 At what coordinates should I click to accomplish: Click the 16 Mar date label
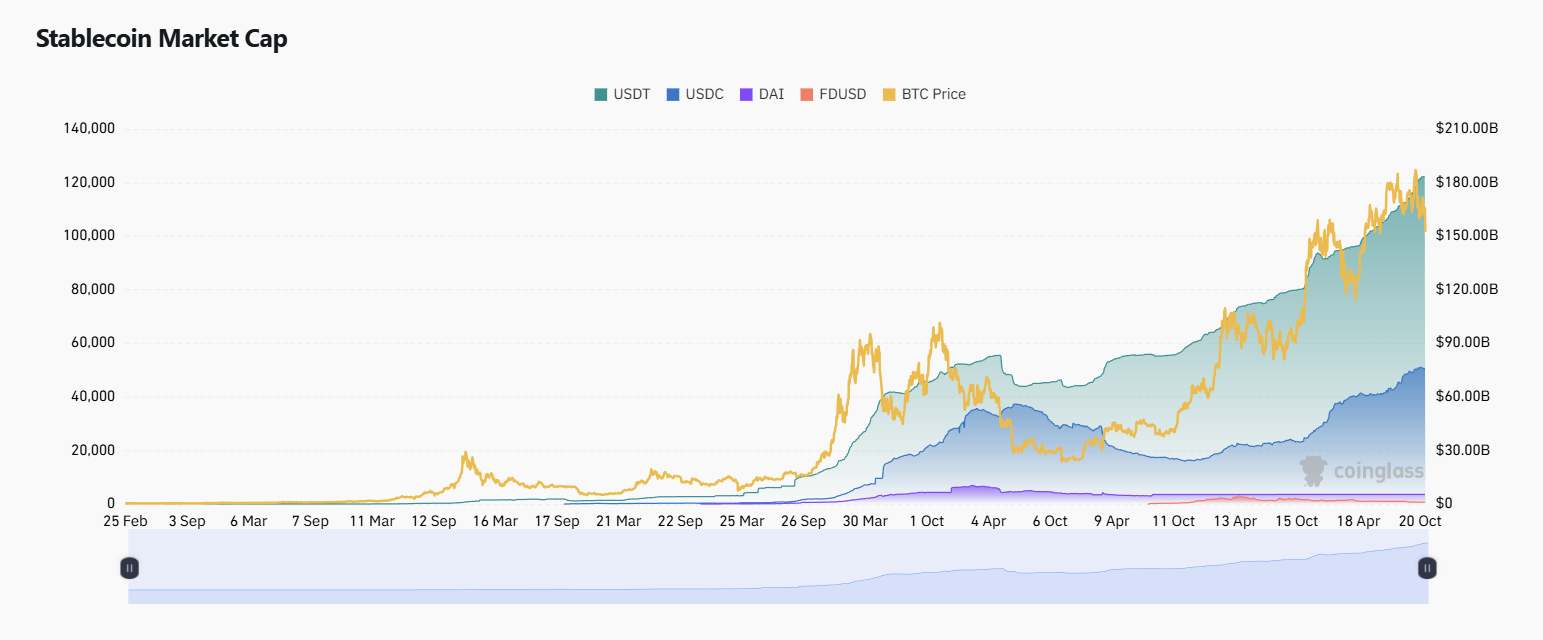[495, 521]
